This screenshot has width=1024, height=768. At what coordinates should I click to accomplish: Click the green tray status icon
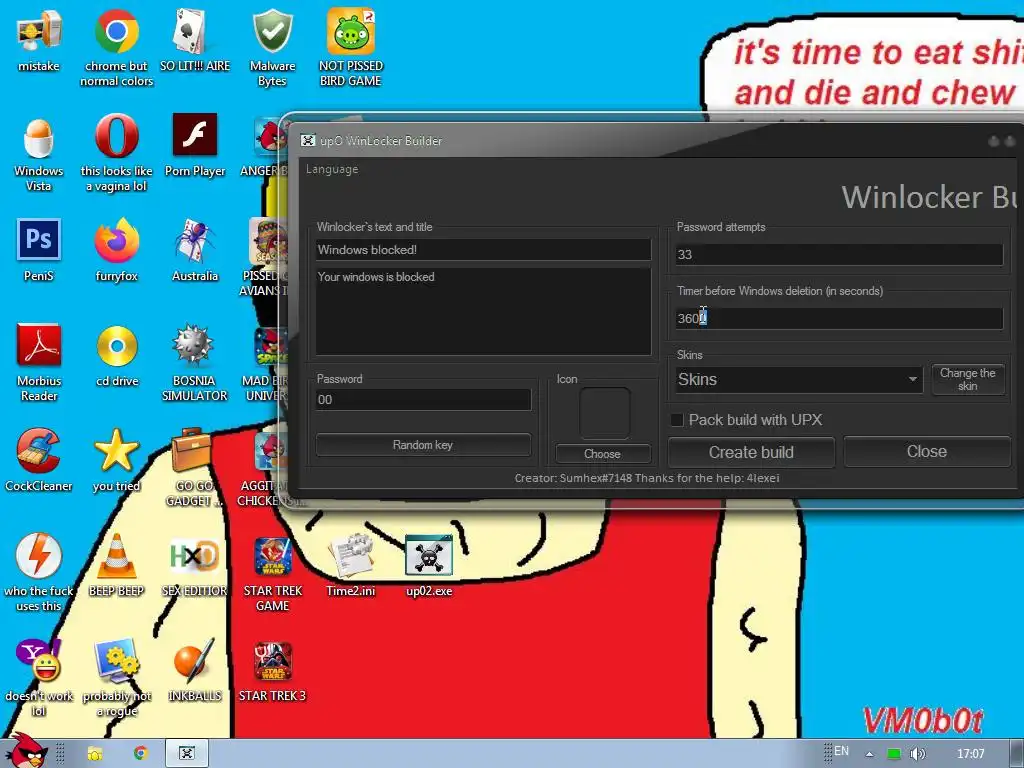(x=894, y=754)
